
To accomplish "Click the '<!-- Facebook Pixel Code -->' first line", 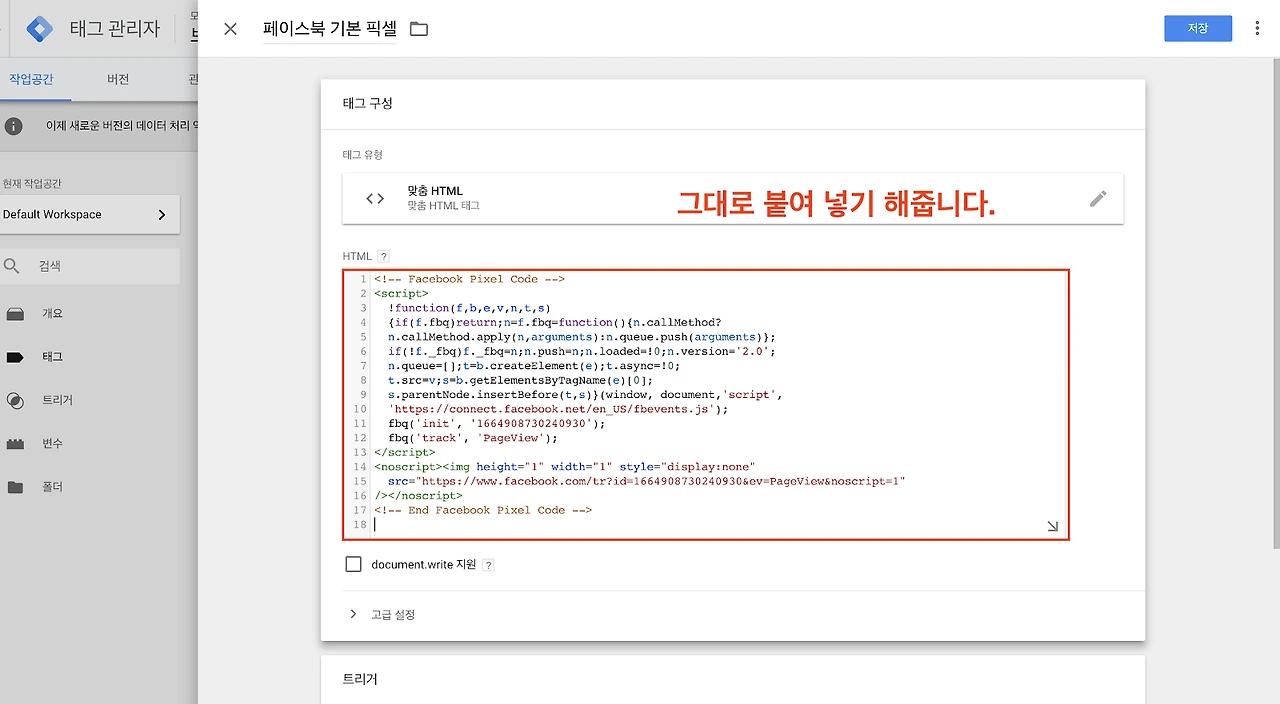I will [470, 279].
